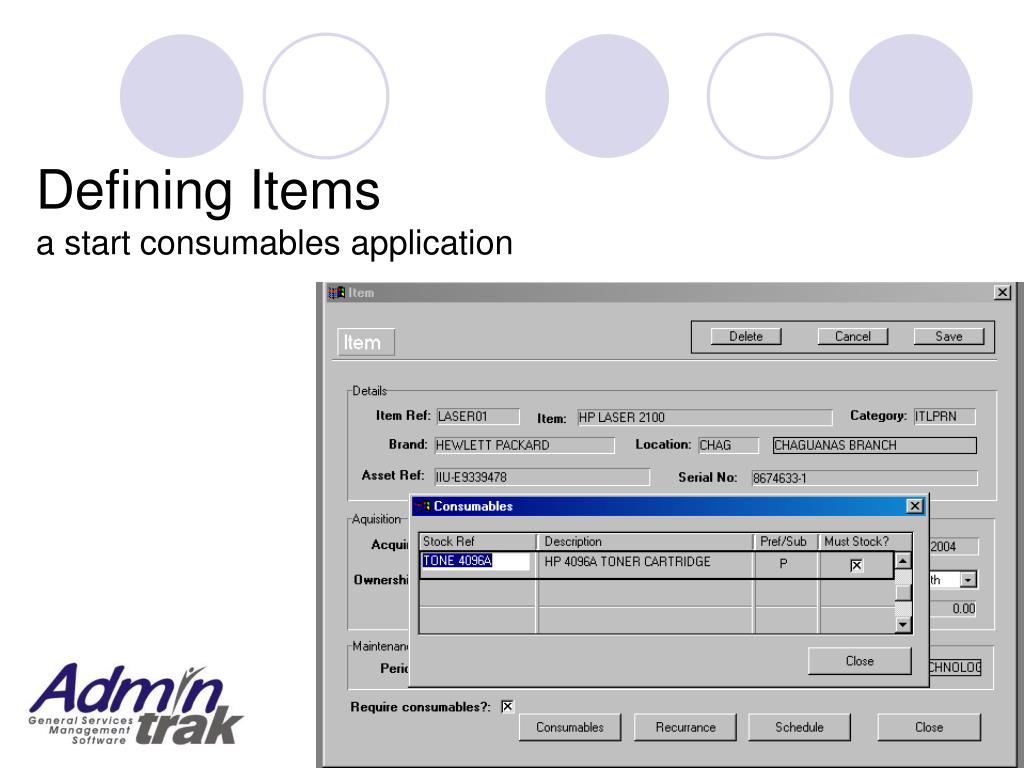
Task: Open the Consumables button at the bottom
Action: point(569,728)
